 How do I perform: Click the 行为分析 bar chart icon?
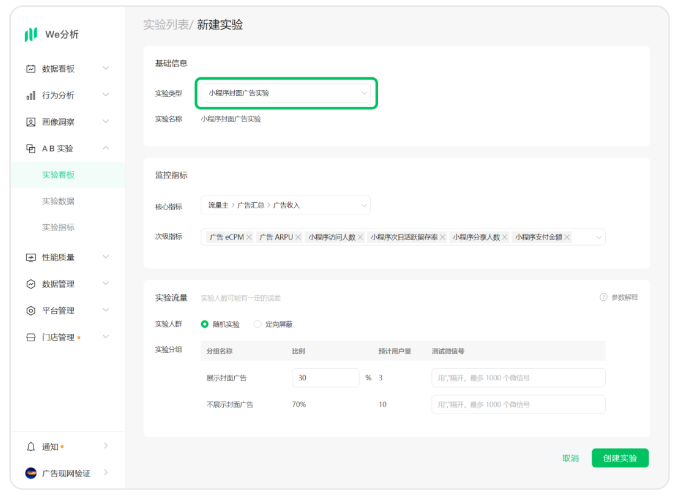pos(31,95)
